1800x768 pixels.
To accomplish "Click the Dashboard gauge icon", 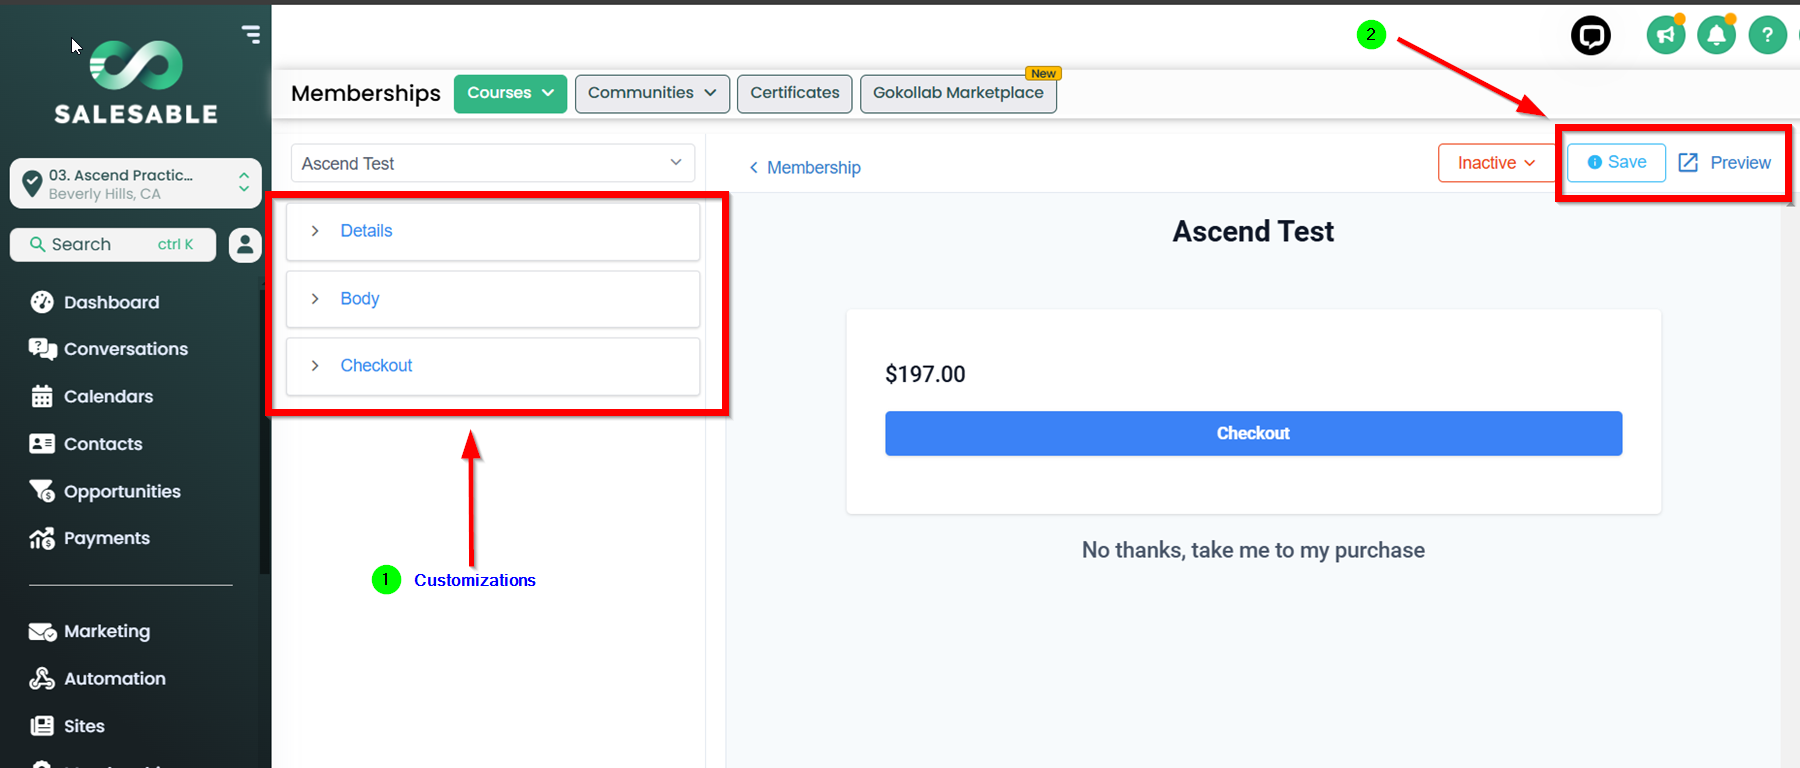I will click(x=42, y=302).
